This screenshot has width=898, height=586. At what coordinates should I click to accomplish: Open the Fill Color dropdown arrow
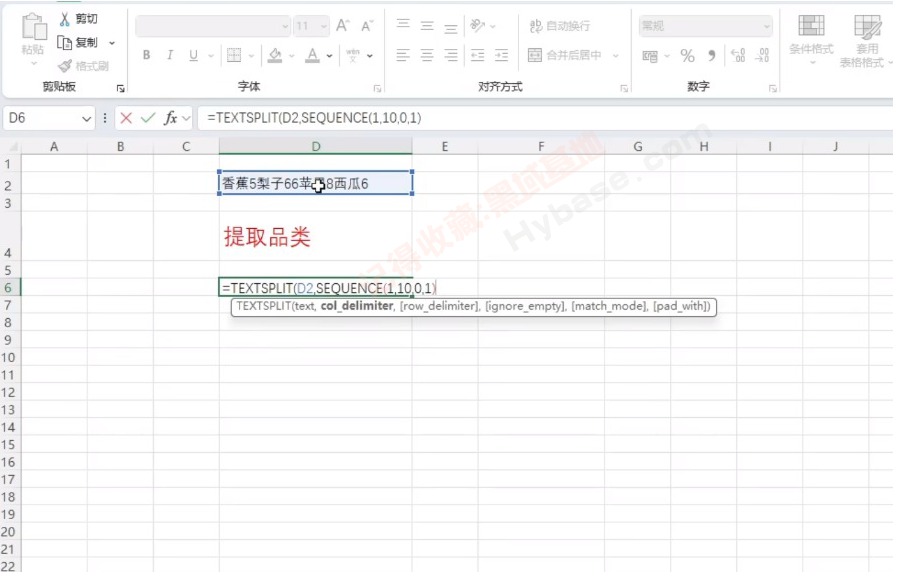tap(292, 56)
